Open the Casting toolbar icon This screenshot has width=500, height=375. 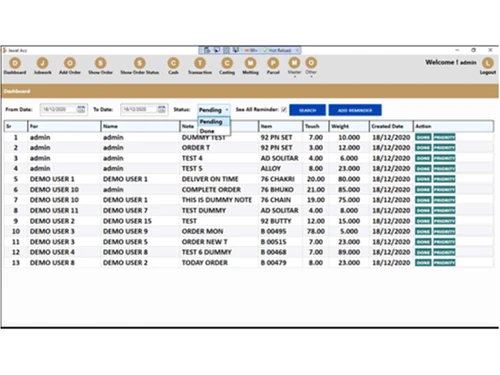[227, 63]
